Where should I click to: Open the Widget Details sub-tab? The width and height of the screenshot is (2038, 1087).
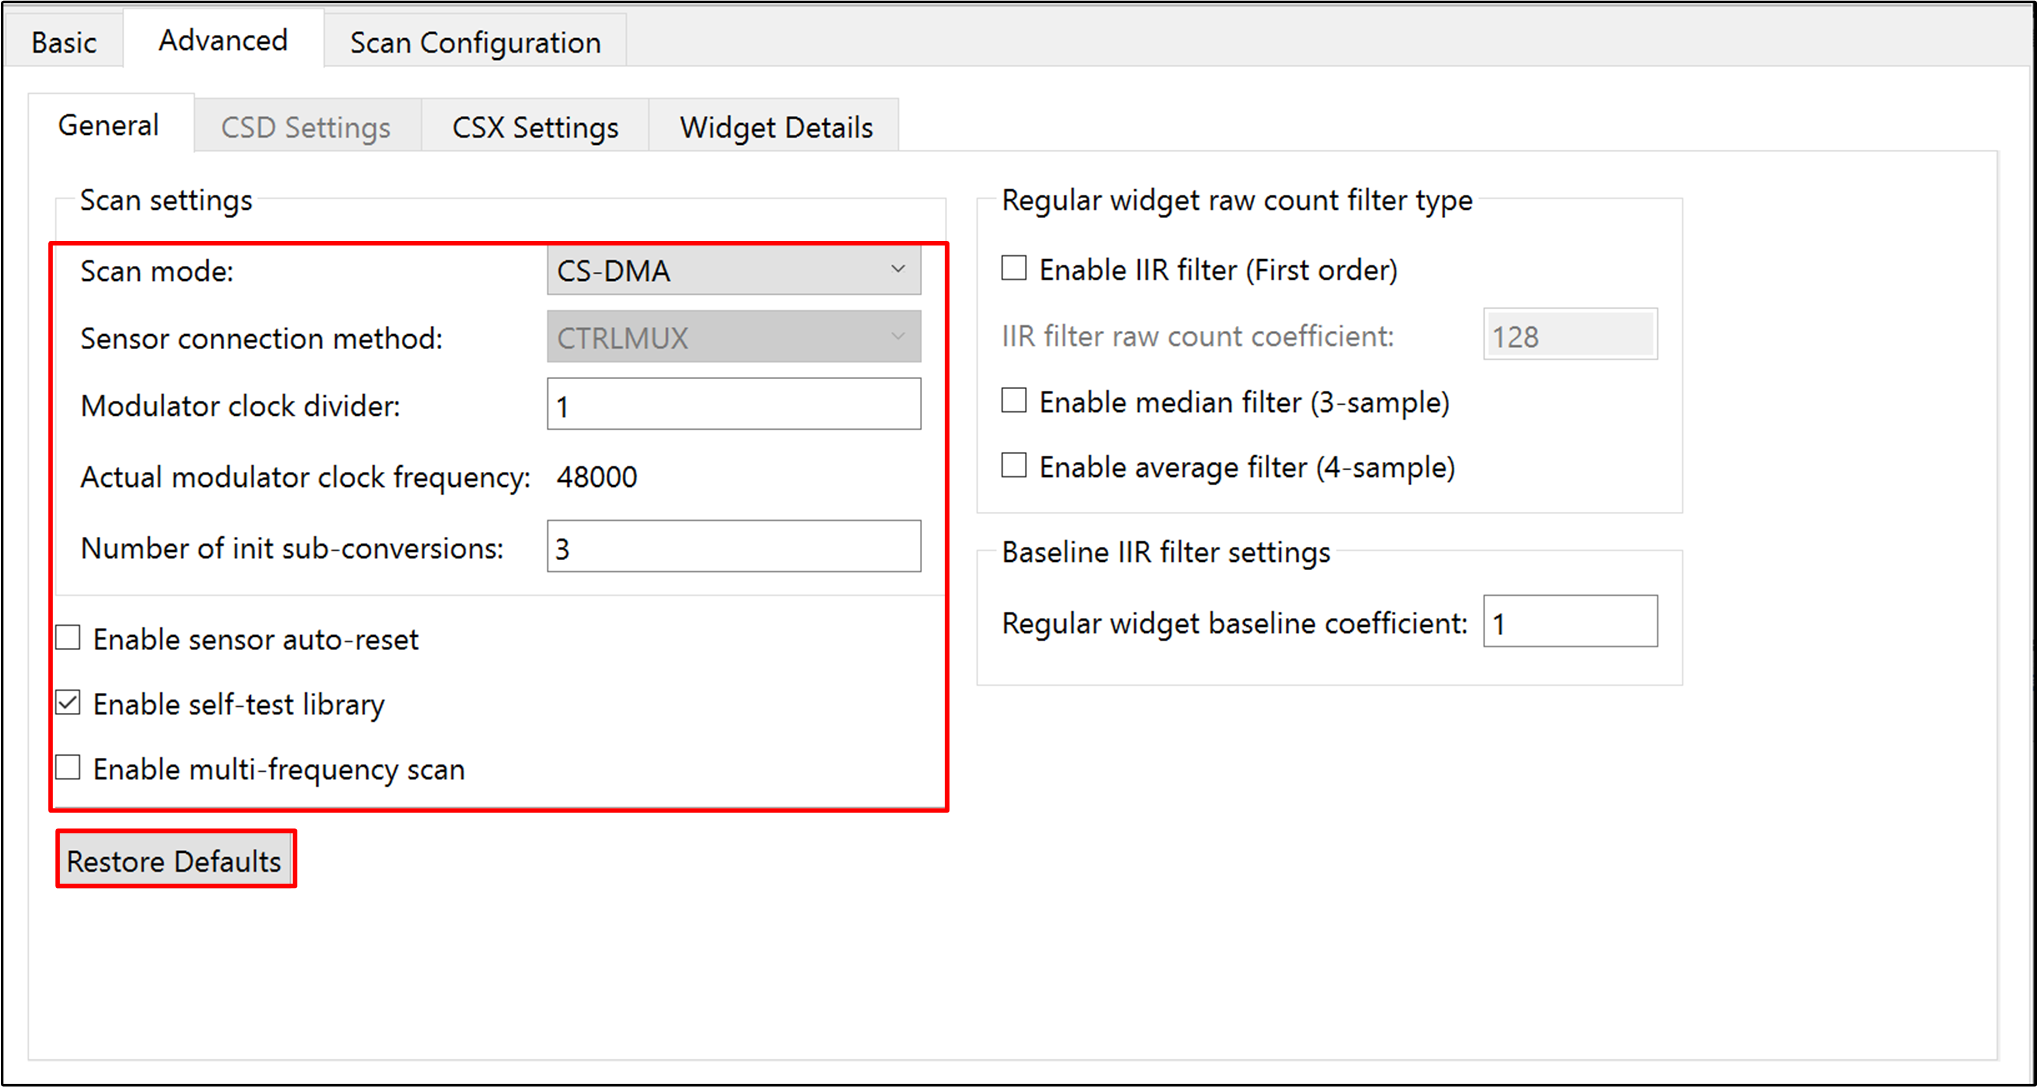coord(776,127)
